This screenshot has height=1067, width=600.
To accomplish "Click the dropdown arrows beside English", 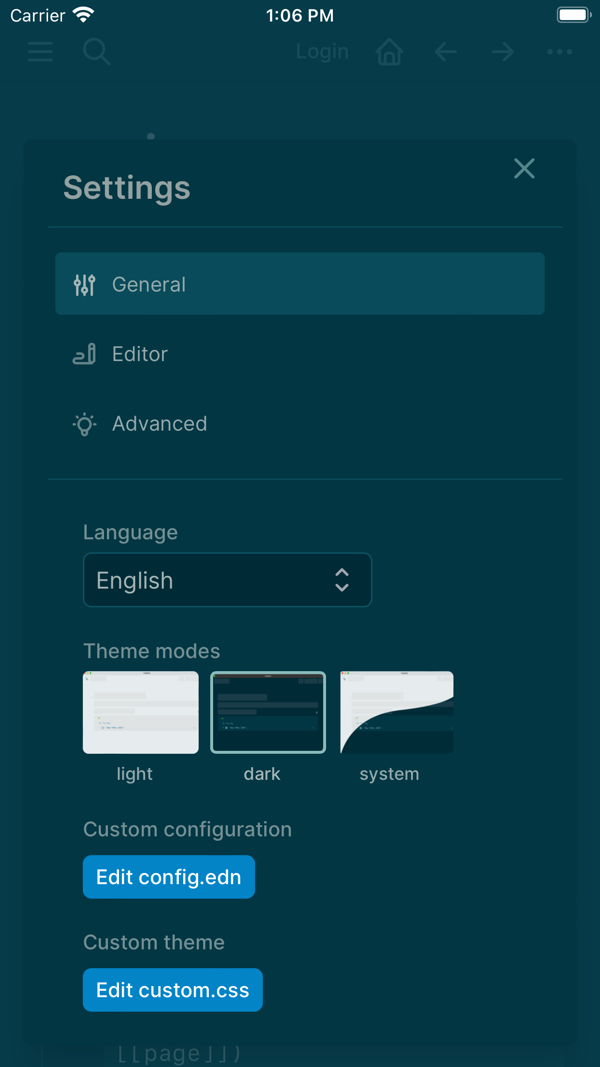I will pyautogui.click(x=341, y=580).
